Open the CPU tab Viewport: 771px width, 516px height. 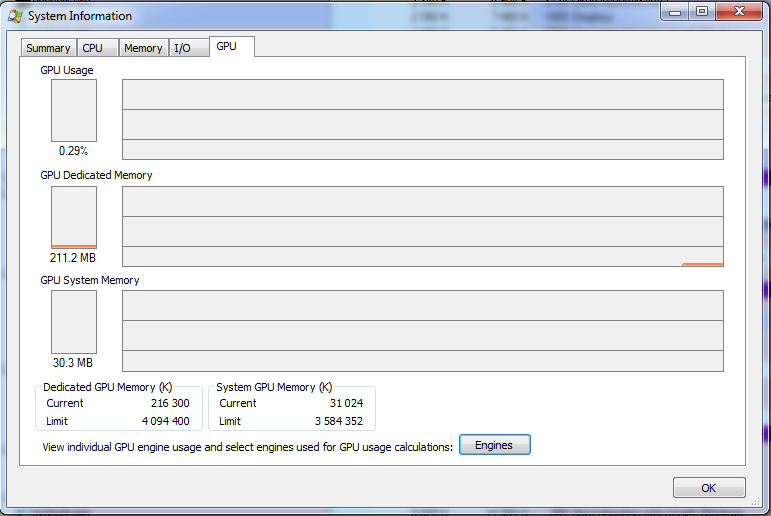pos(97,48)
